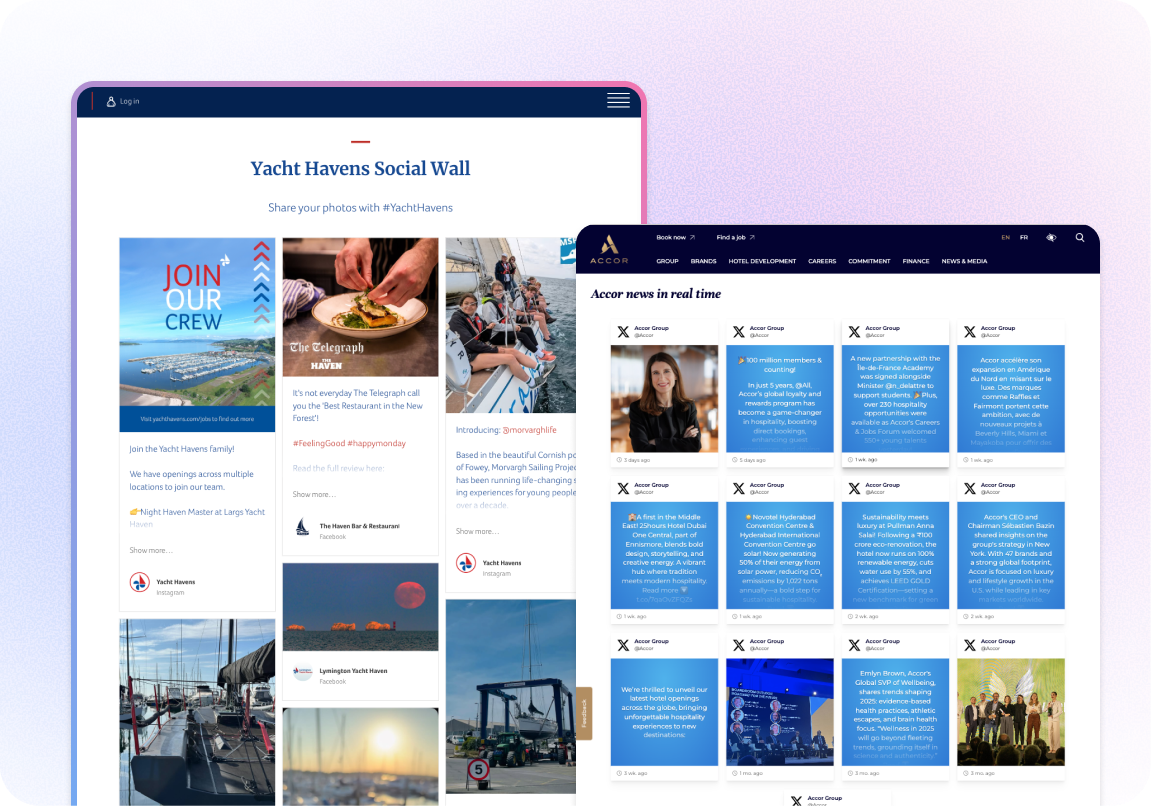This screenshot has width=1151, height=806.
Task: Open the FINANCE menu item
Action: click(x=915, y=261)
